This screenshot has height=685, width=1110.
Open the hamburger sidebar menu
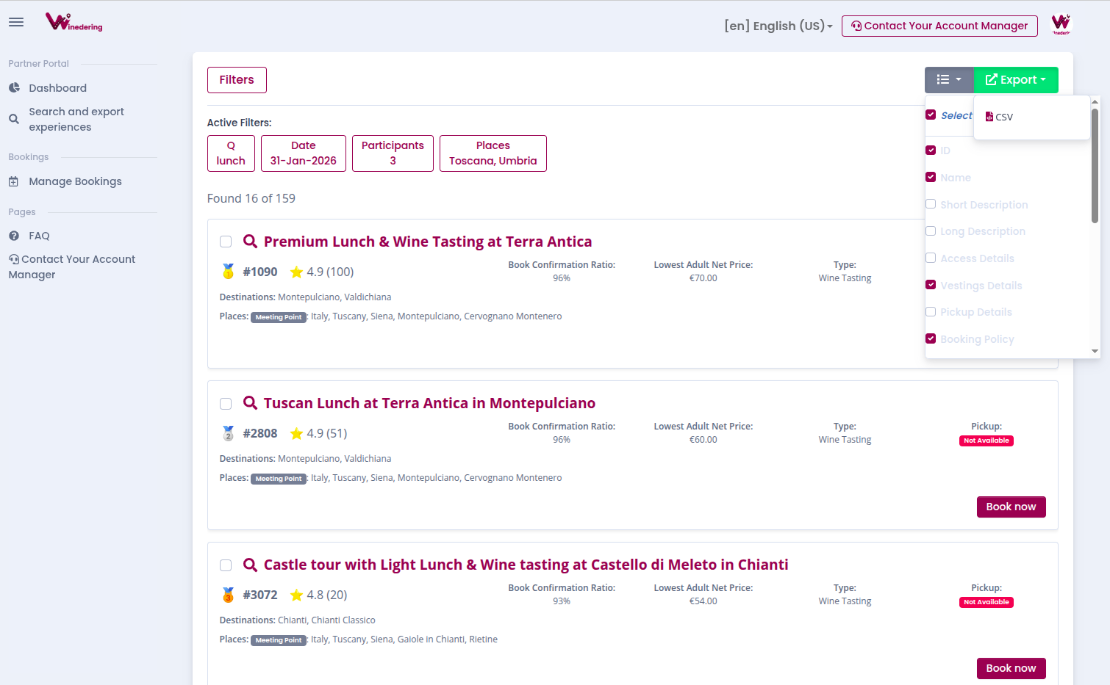[16, 23]
